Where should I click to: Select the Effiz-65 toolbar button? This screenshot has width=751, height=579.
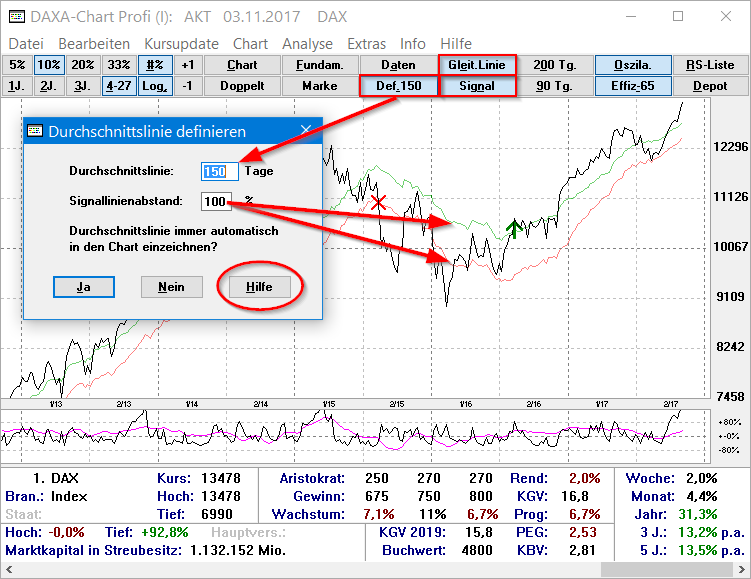[632, 86]
